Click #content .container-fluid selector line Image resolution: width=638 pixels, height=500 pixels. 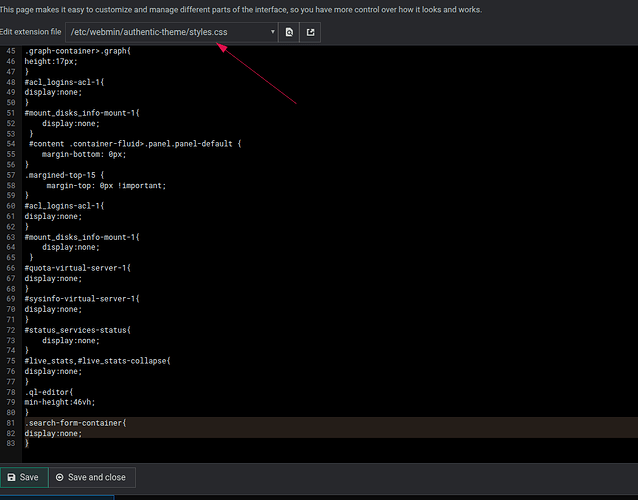[135, 143]
